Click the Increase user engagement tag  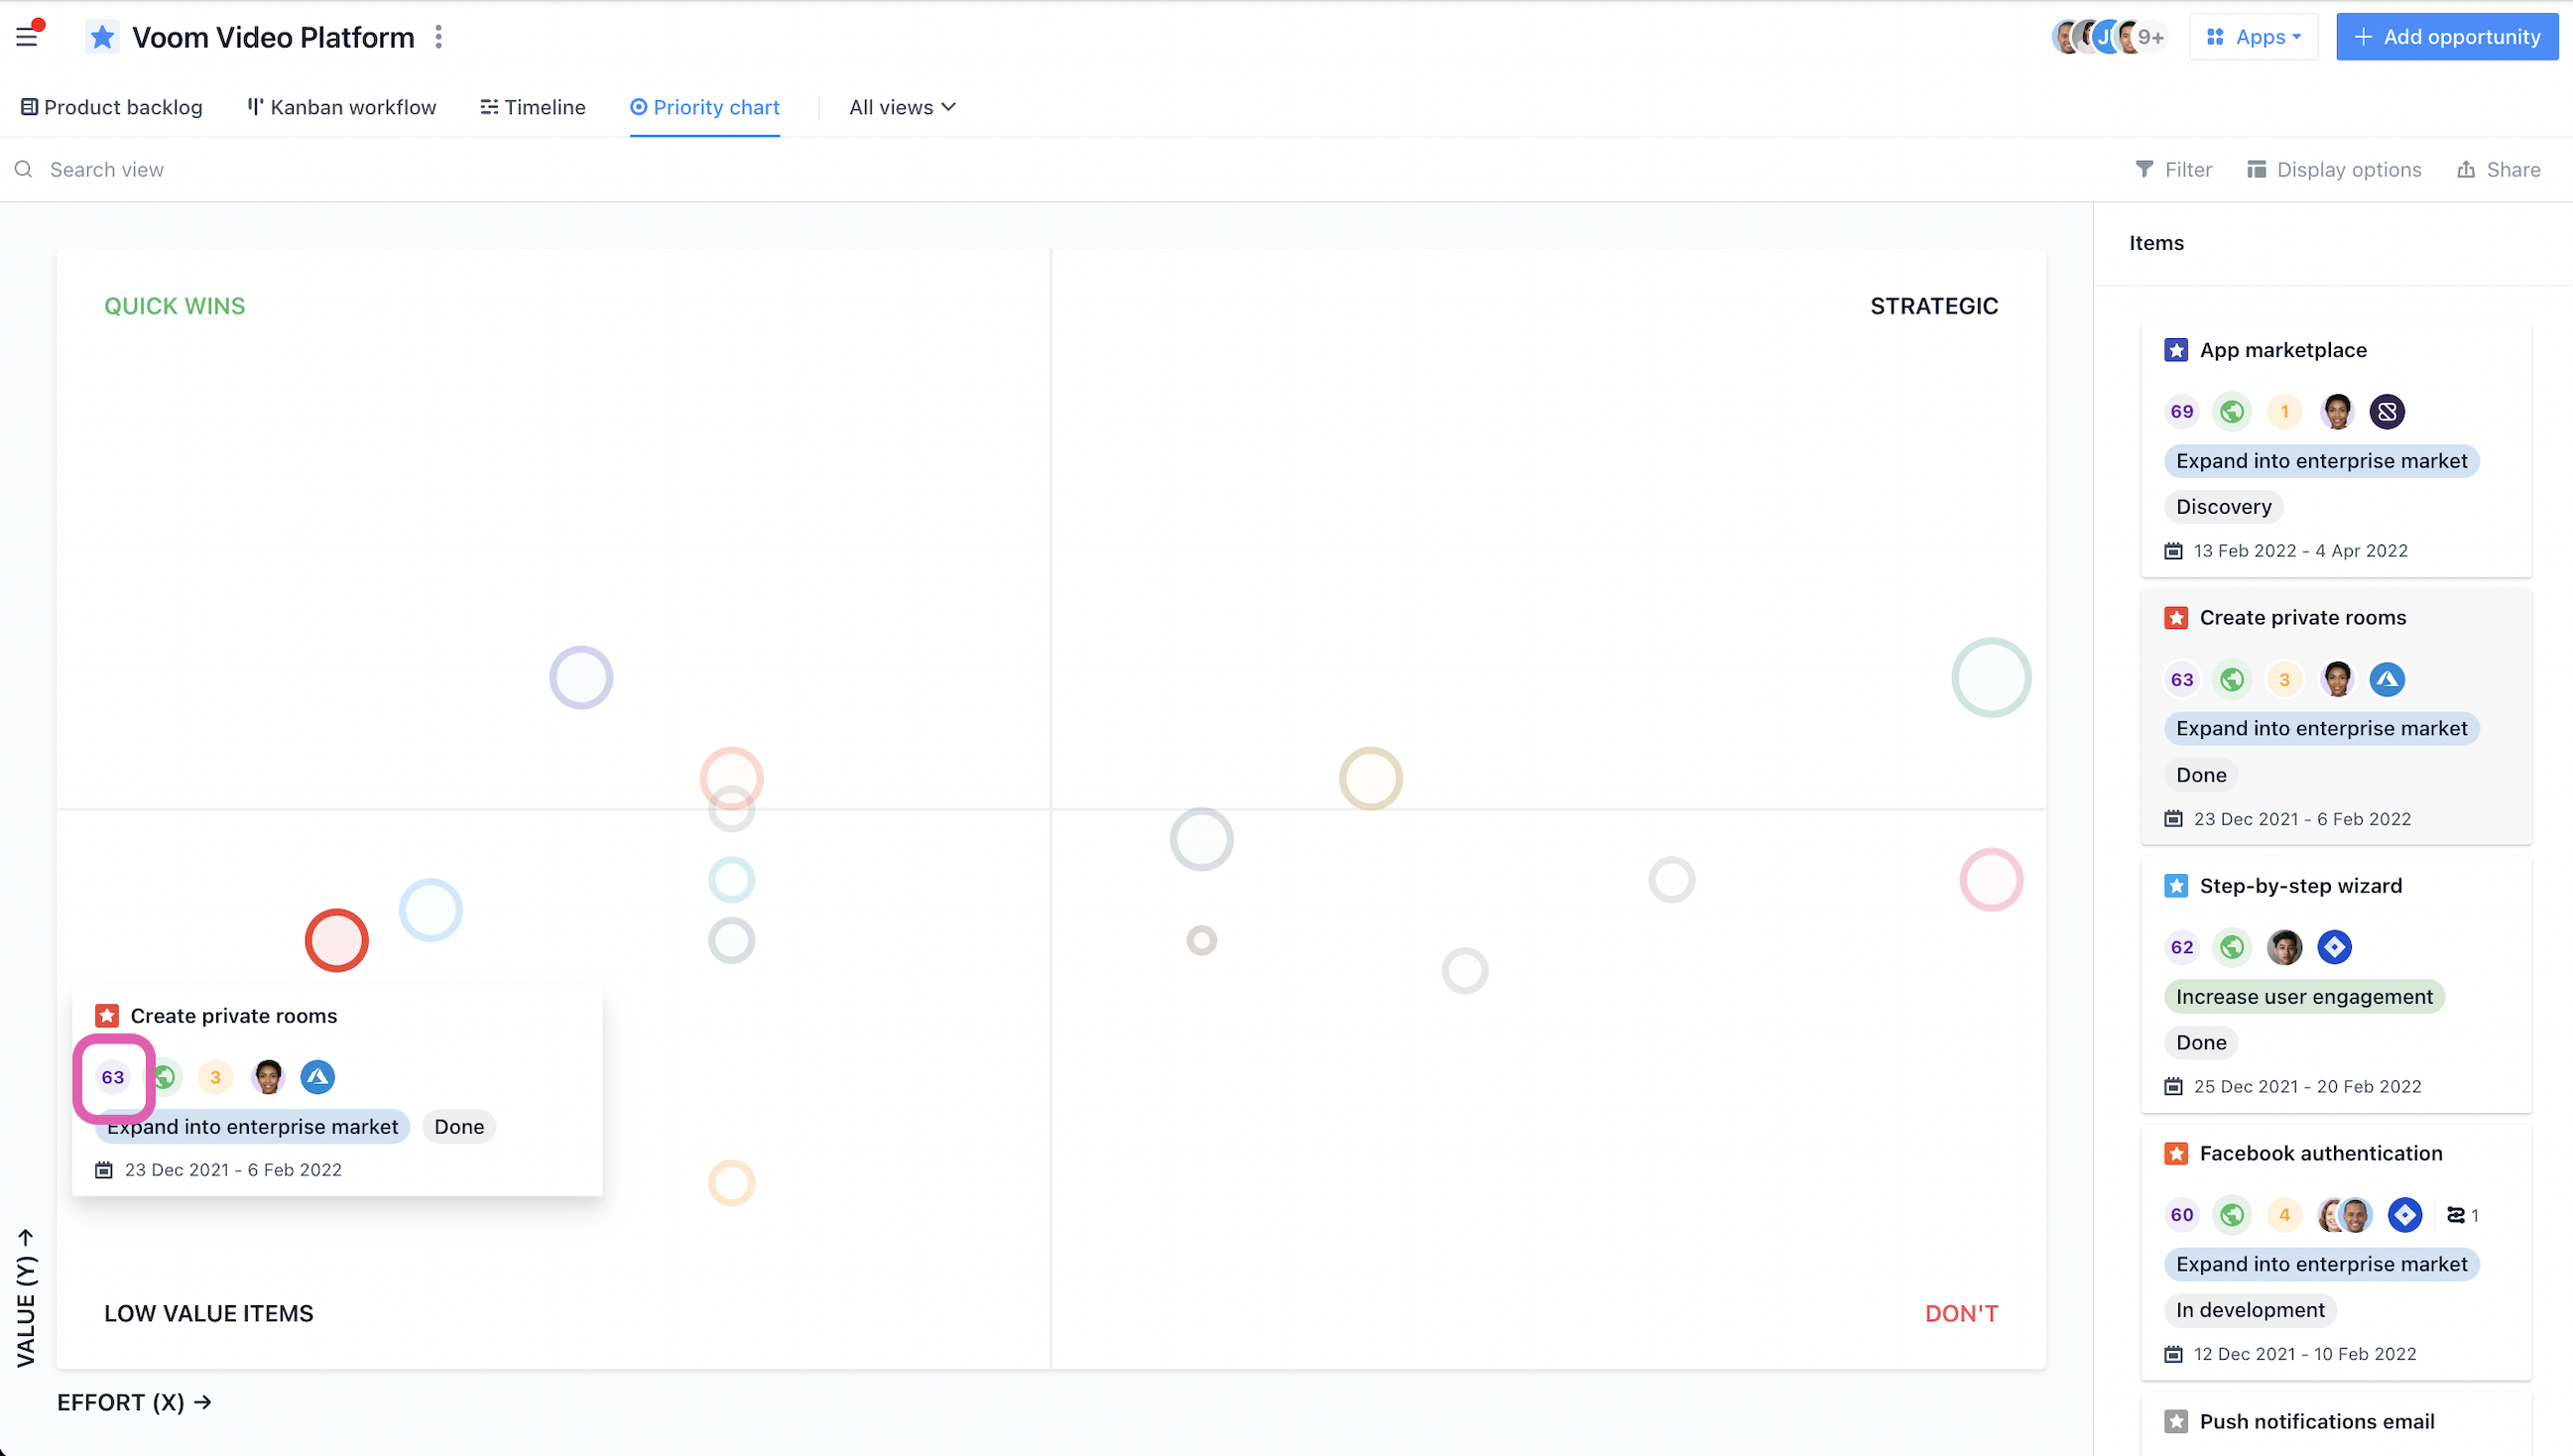click(x=2304, y=997)
